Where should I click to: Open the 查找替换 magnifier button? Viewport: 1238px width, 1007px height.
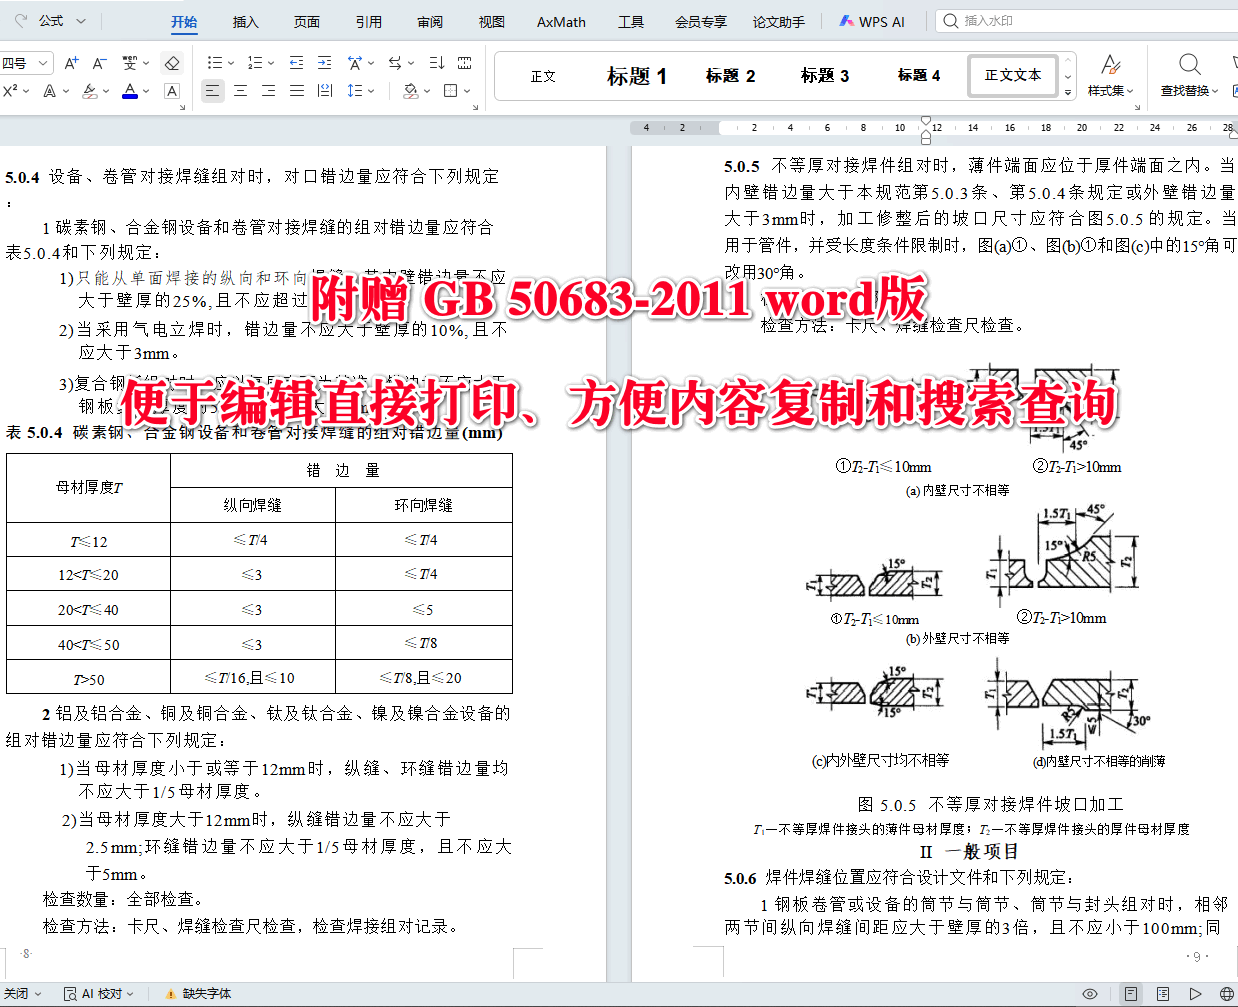click(1189, 75)
